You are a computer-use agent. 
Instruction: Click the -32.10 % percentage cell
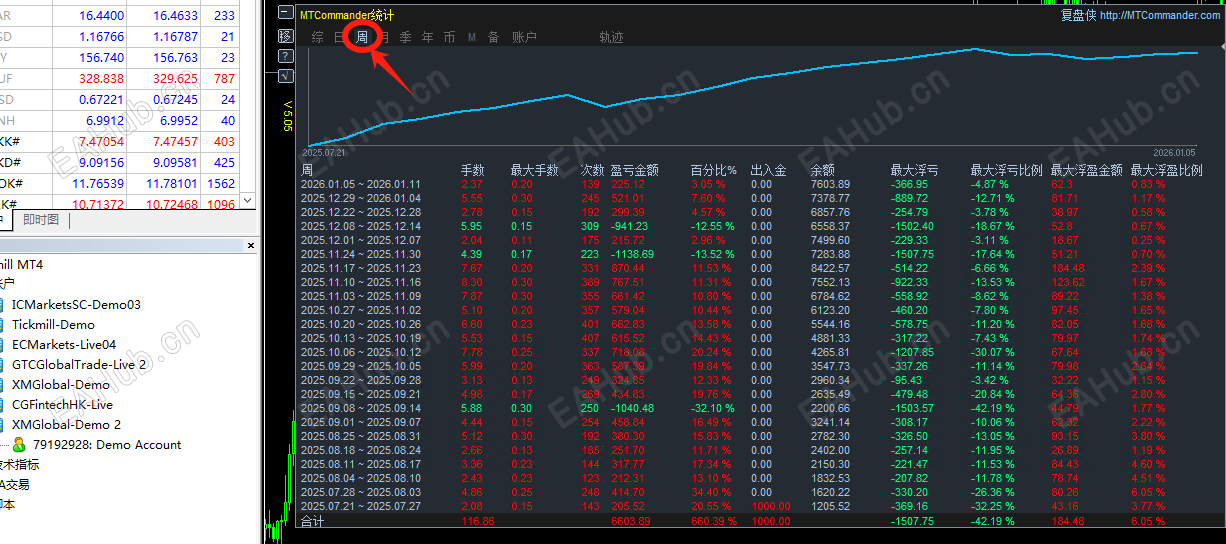tap(714, 408)
